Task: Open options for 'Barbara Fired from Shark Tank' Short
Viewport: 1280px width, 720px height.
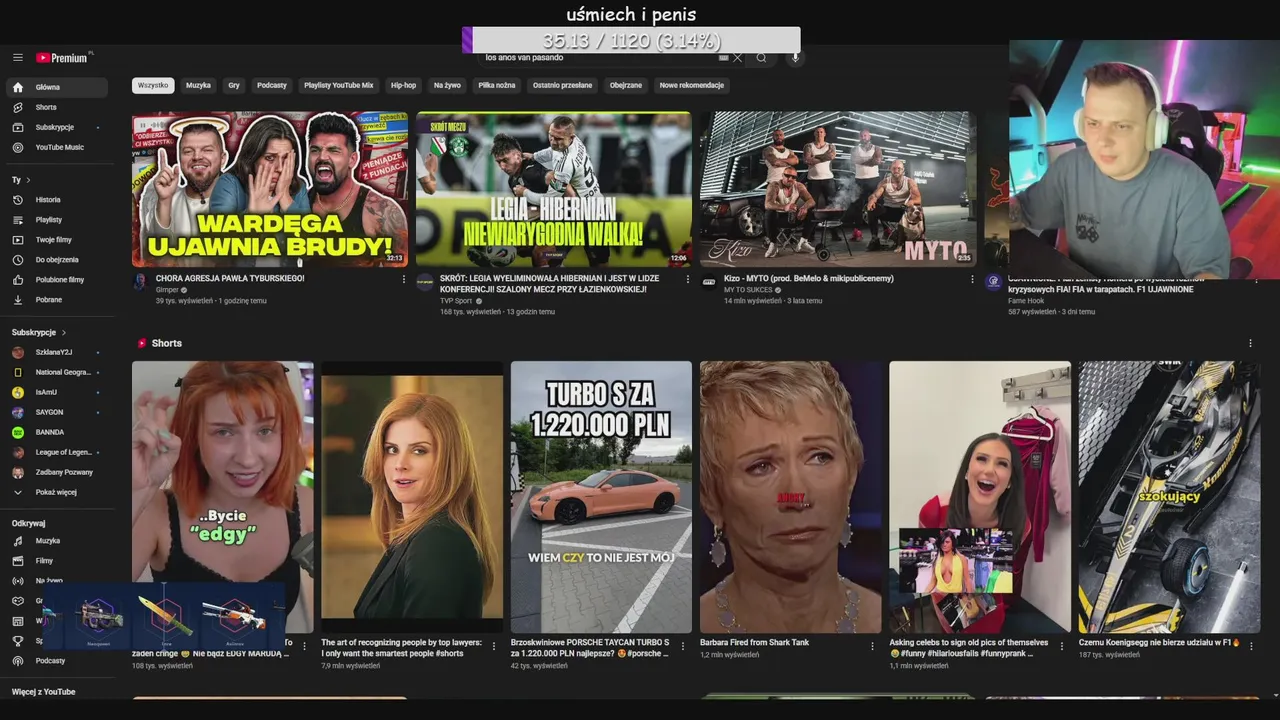Action: click(x=872, y=647)
